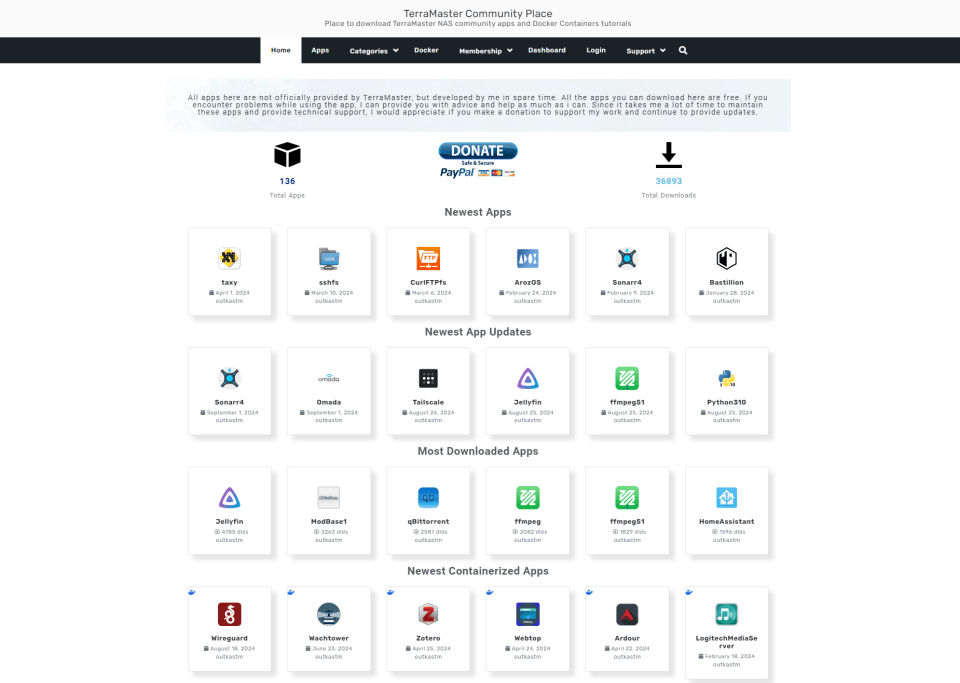Expand the Categories dropdown menu
Viewport: 960px width, 683px height.
(374, 51)
